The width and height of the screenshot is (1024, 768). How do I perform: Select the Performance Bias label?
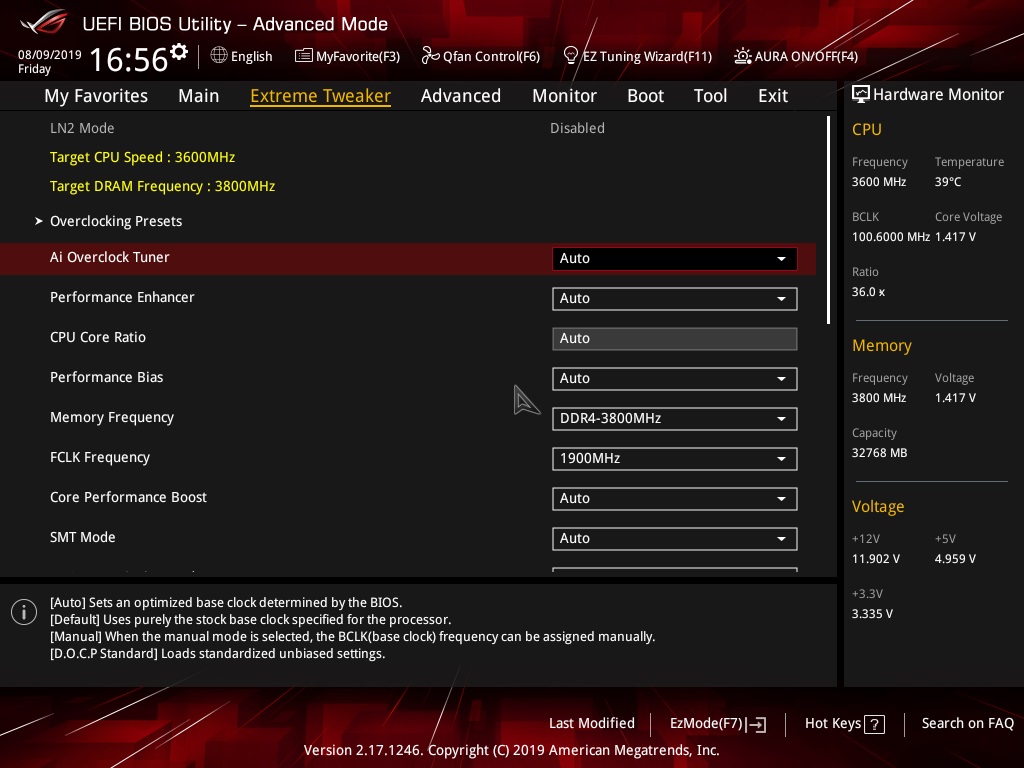(106, 377)
